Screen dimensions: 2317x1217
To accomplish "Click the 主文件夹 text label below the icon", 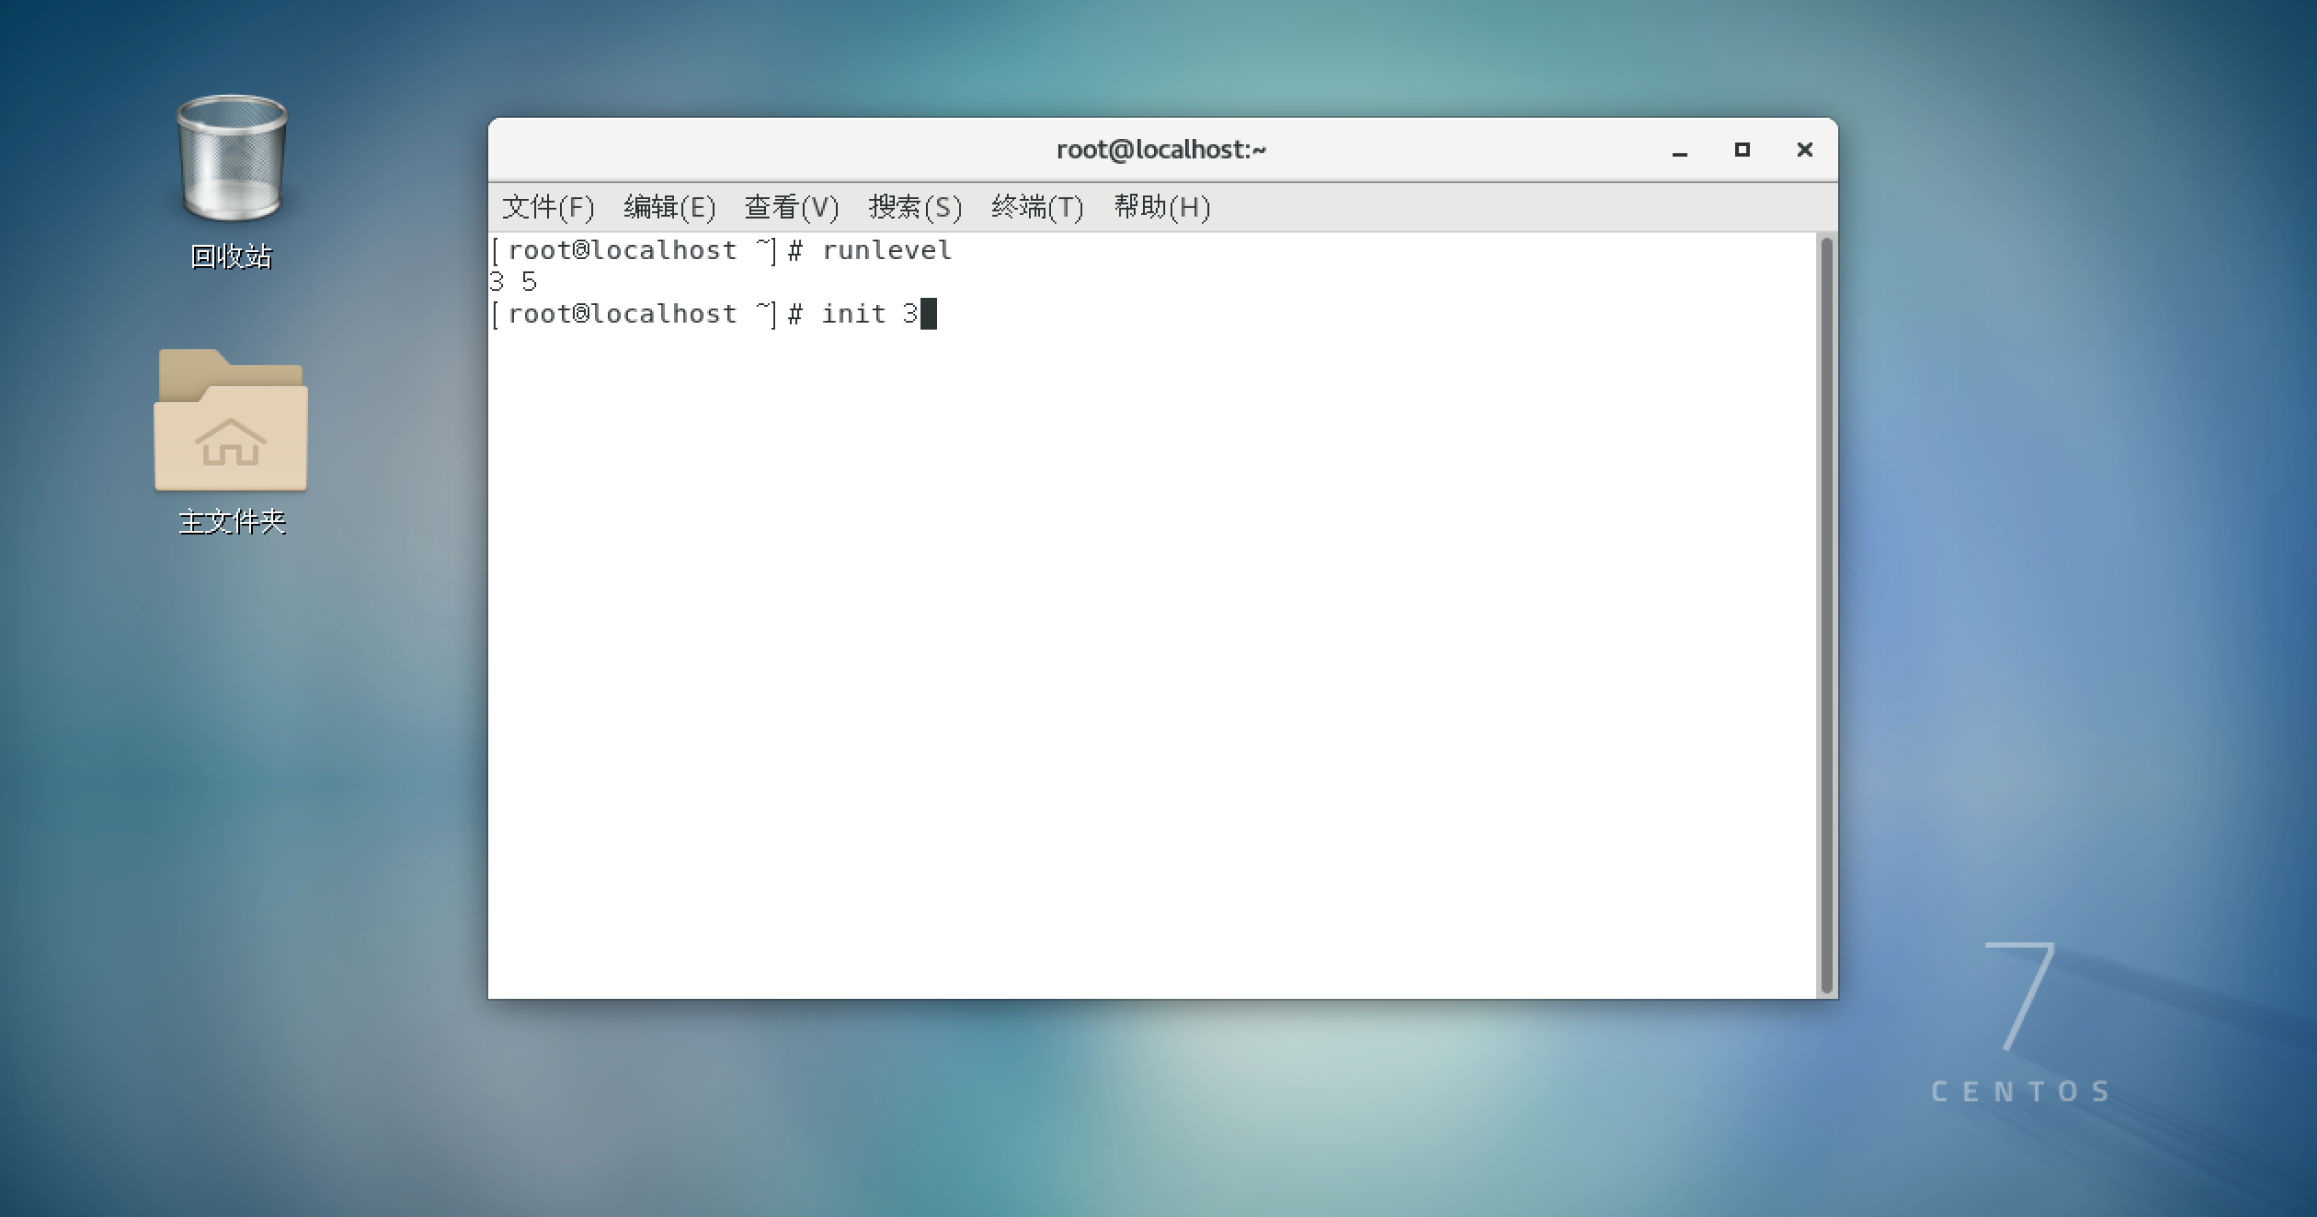I will [229, 521].
